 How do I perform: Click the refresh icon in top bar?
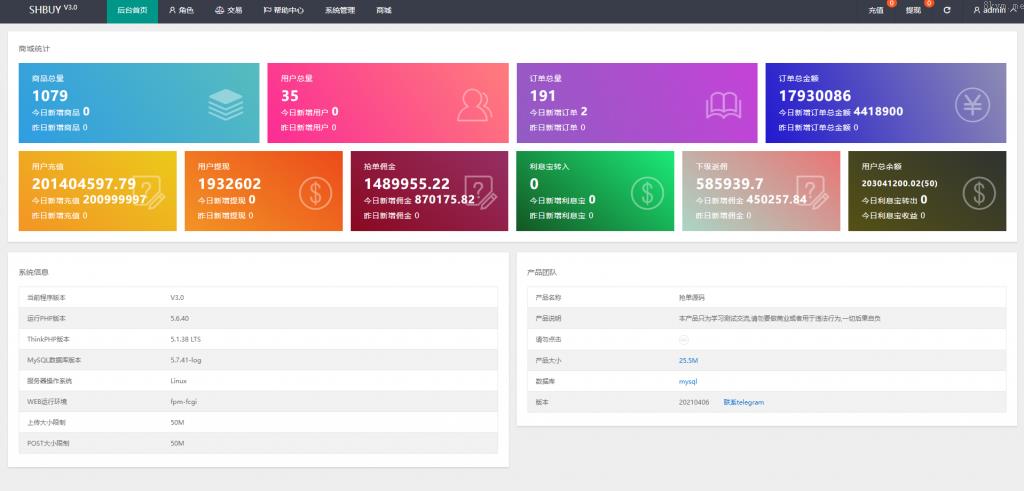click(x=946, y=10)
